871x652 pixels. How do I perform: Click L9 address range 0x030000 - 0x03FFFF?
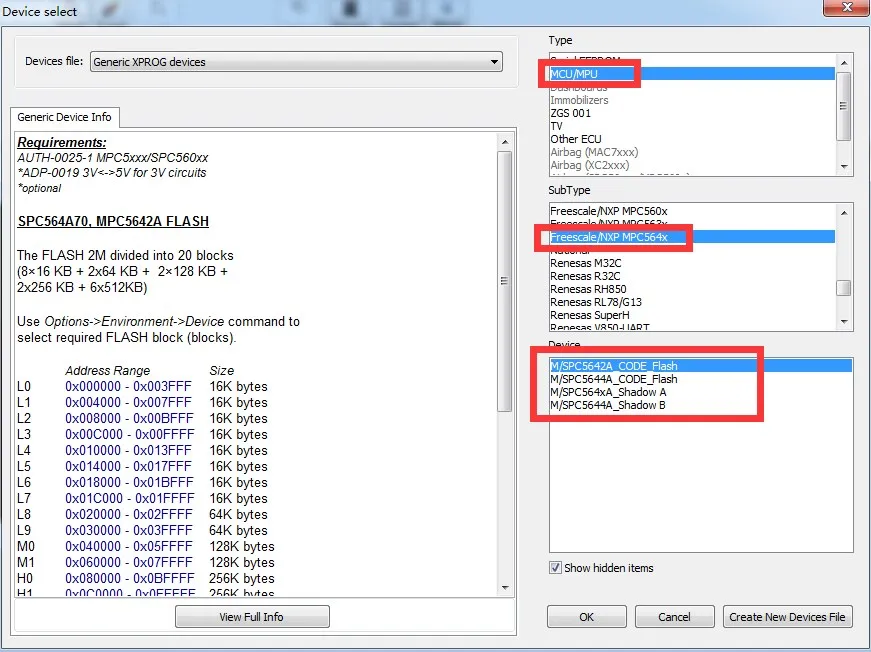click(x=129, y=530)
